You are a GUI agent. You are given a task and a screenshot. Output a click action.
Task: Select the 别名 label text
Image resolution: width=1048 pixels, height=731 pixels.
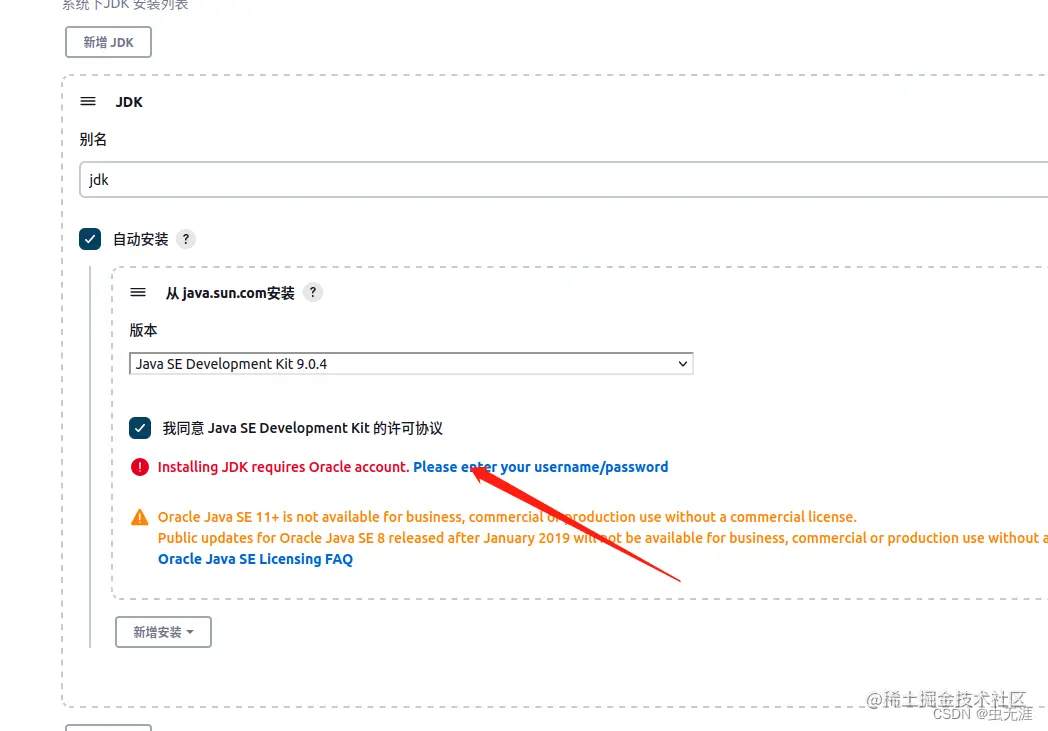[93, 139]
